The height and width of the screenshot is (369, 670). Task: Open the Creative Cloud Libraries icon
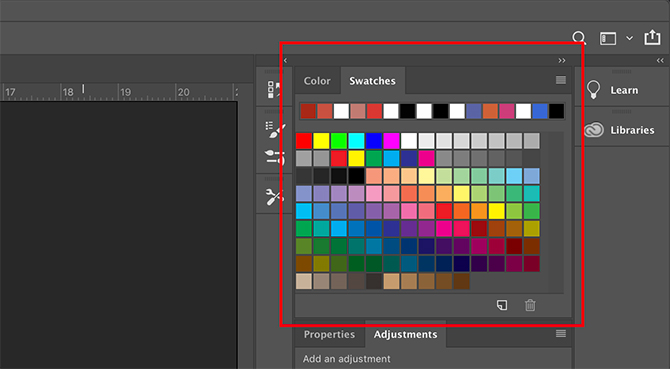[594, 130]
